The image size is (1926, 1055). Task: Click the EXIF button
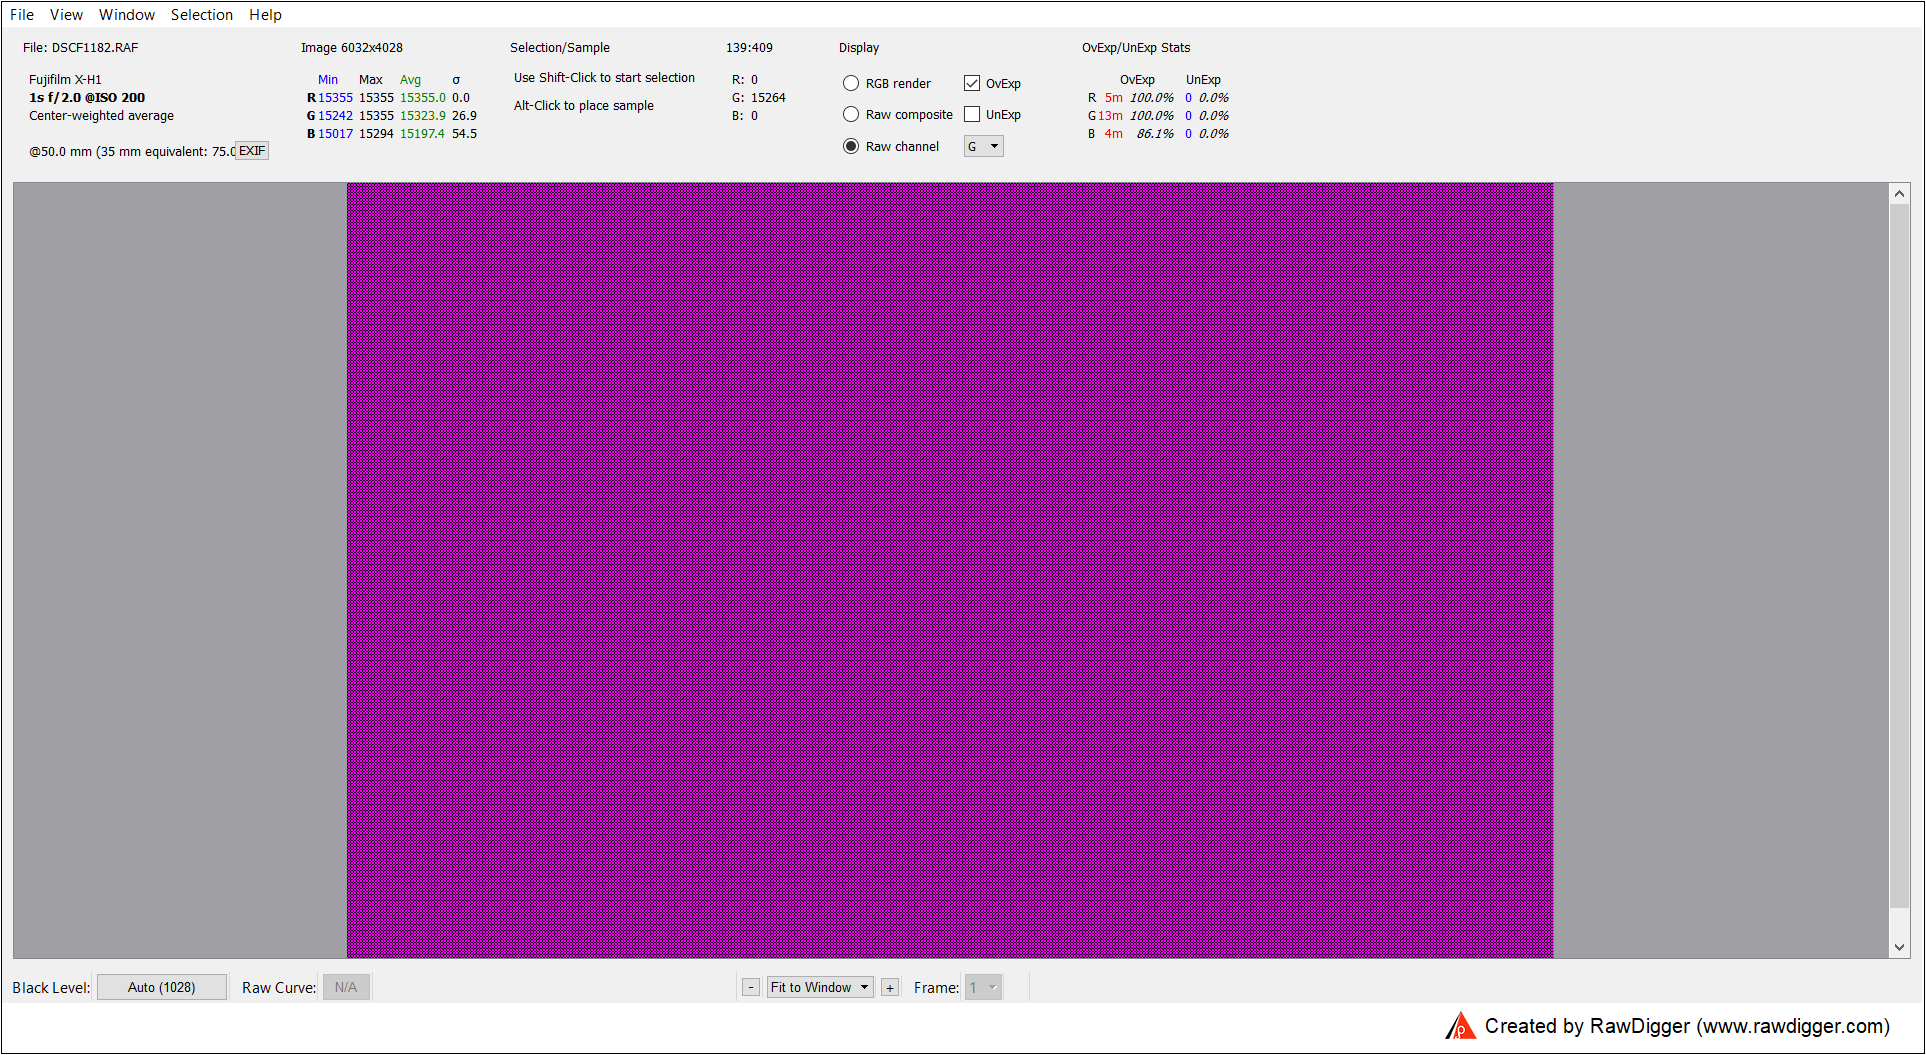[x=252, y=151]
